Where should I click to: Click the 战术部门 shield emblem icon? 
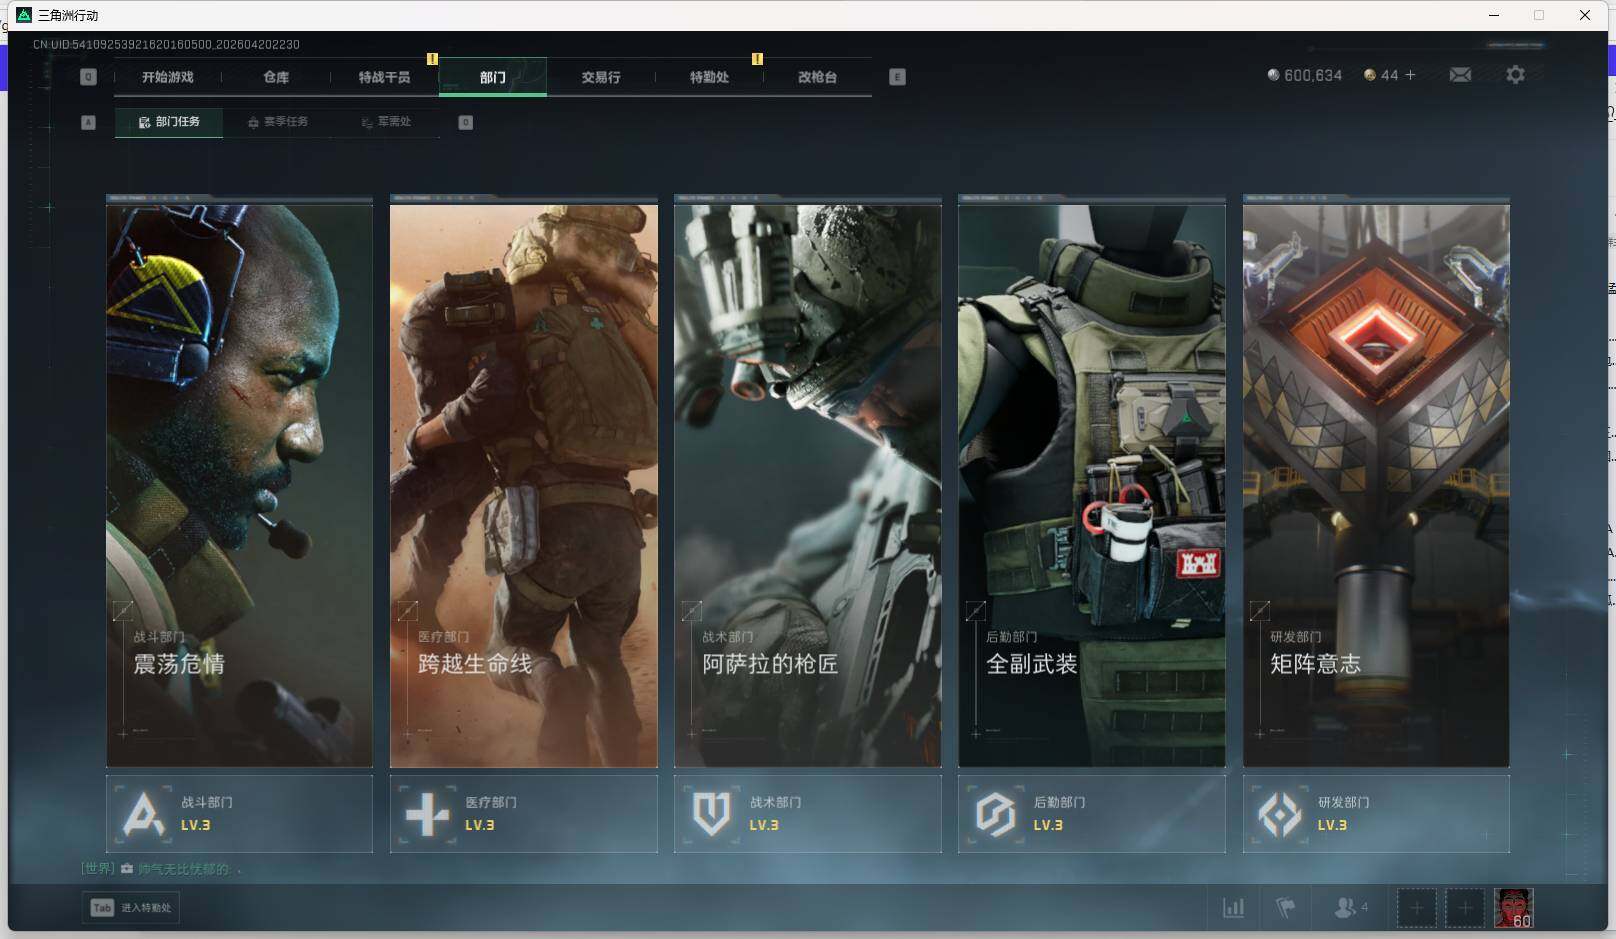click(x=711, y=814)
